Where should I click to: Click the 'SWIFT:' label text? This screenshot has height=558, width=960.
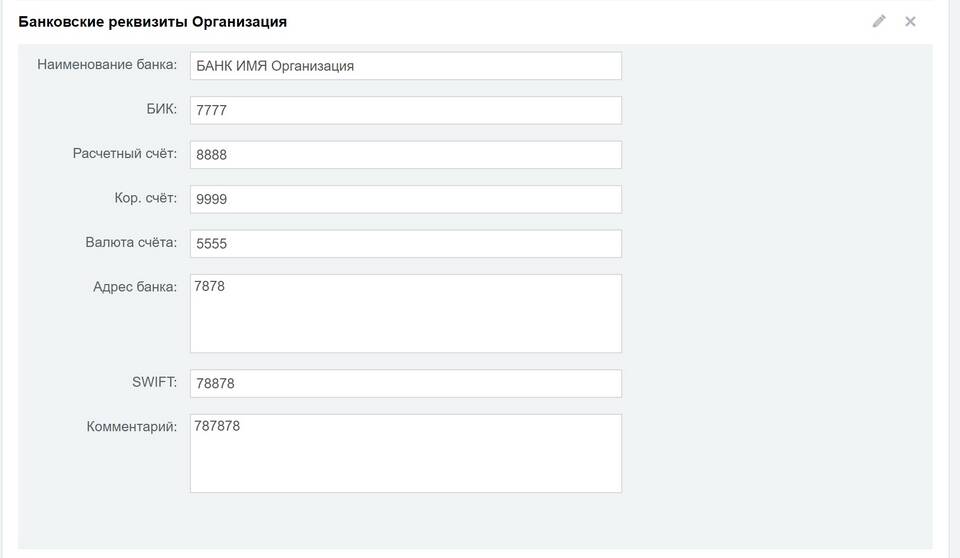click(x=153, y=382)
